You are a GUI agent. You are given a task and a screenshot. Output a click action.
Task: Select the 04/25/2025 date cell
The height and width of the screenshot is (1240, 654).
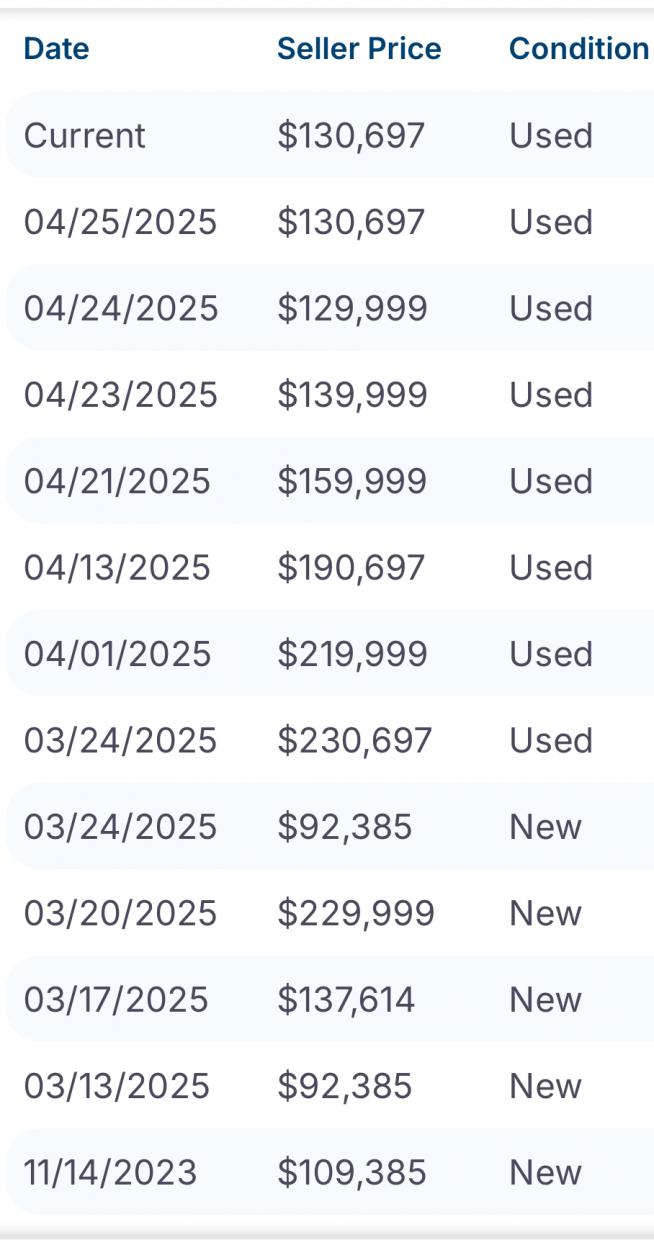tap(120, 222)
